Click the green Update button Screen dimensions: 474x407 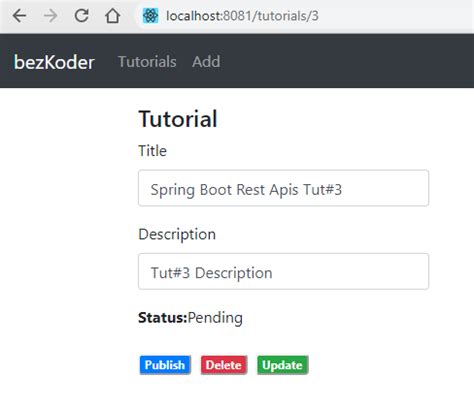click(x=283, y=365)
